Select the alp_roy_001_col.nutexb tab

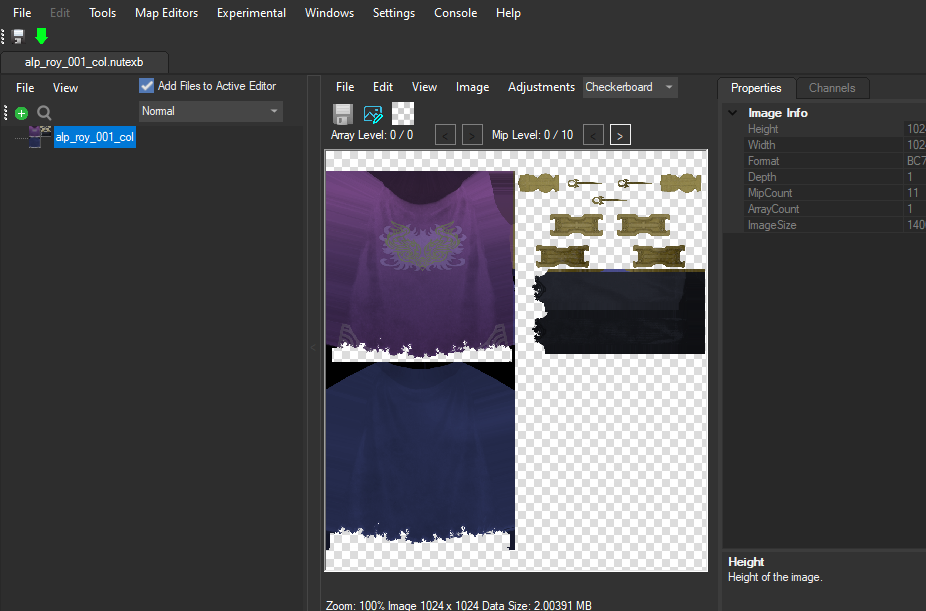pyautogui.click(x=84, y=61)
